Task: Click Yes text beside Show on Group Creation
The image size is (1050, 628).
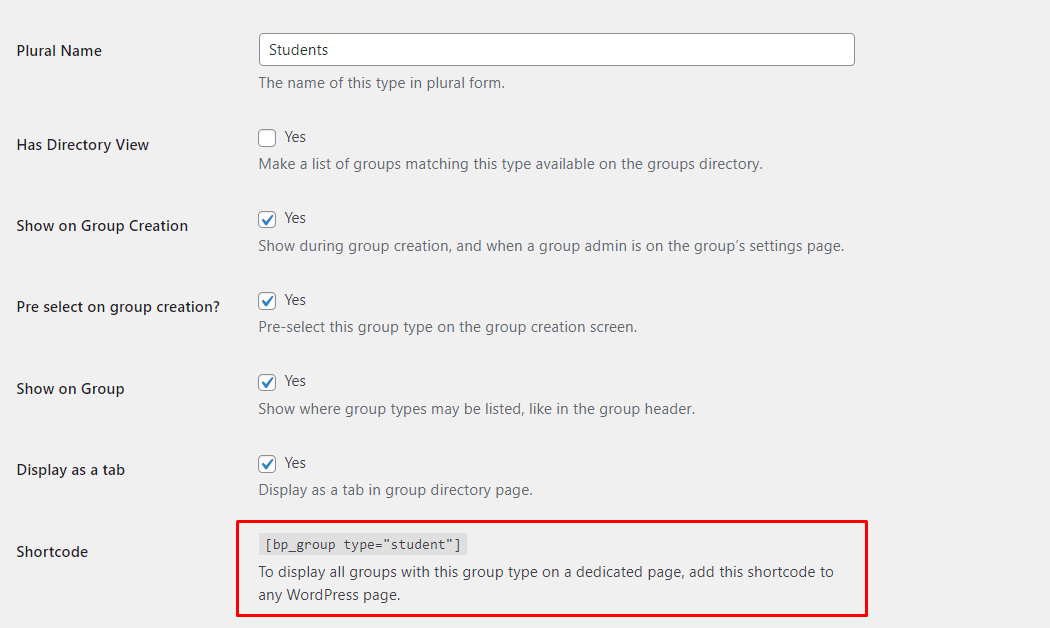Action: pyautogui.click(x=295, y=218)
